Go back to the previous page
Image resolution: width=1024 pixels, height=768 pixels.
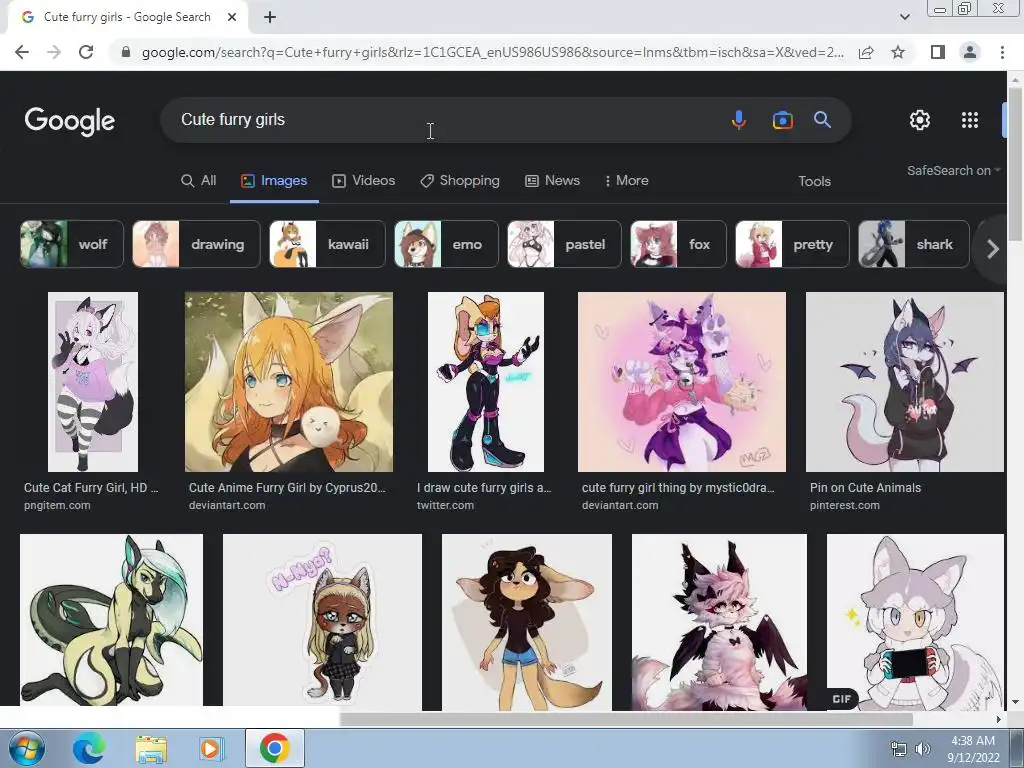pos(22,52)
